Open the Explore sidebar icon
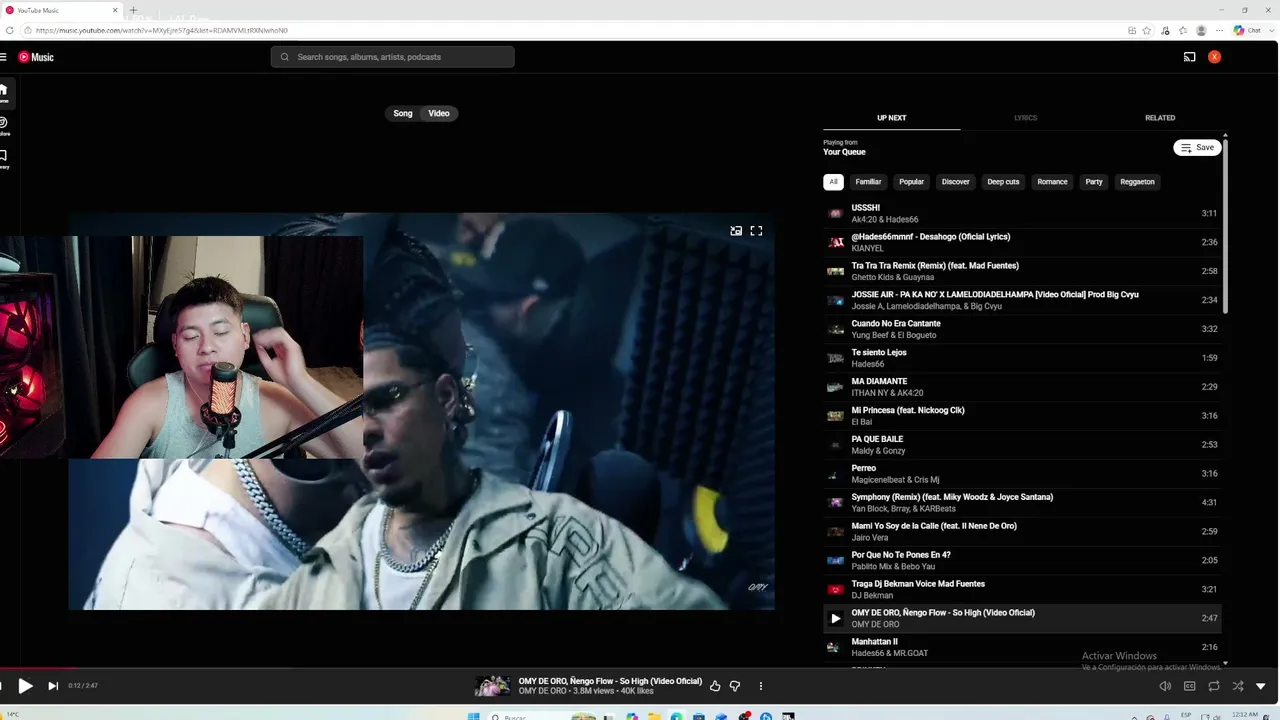This screenshot has height=720, width=1280. point(3,126)
